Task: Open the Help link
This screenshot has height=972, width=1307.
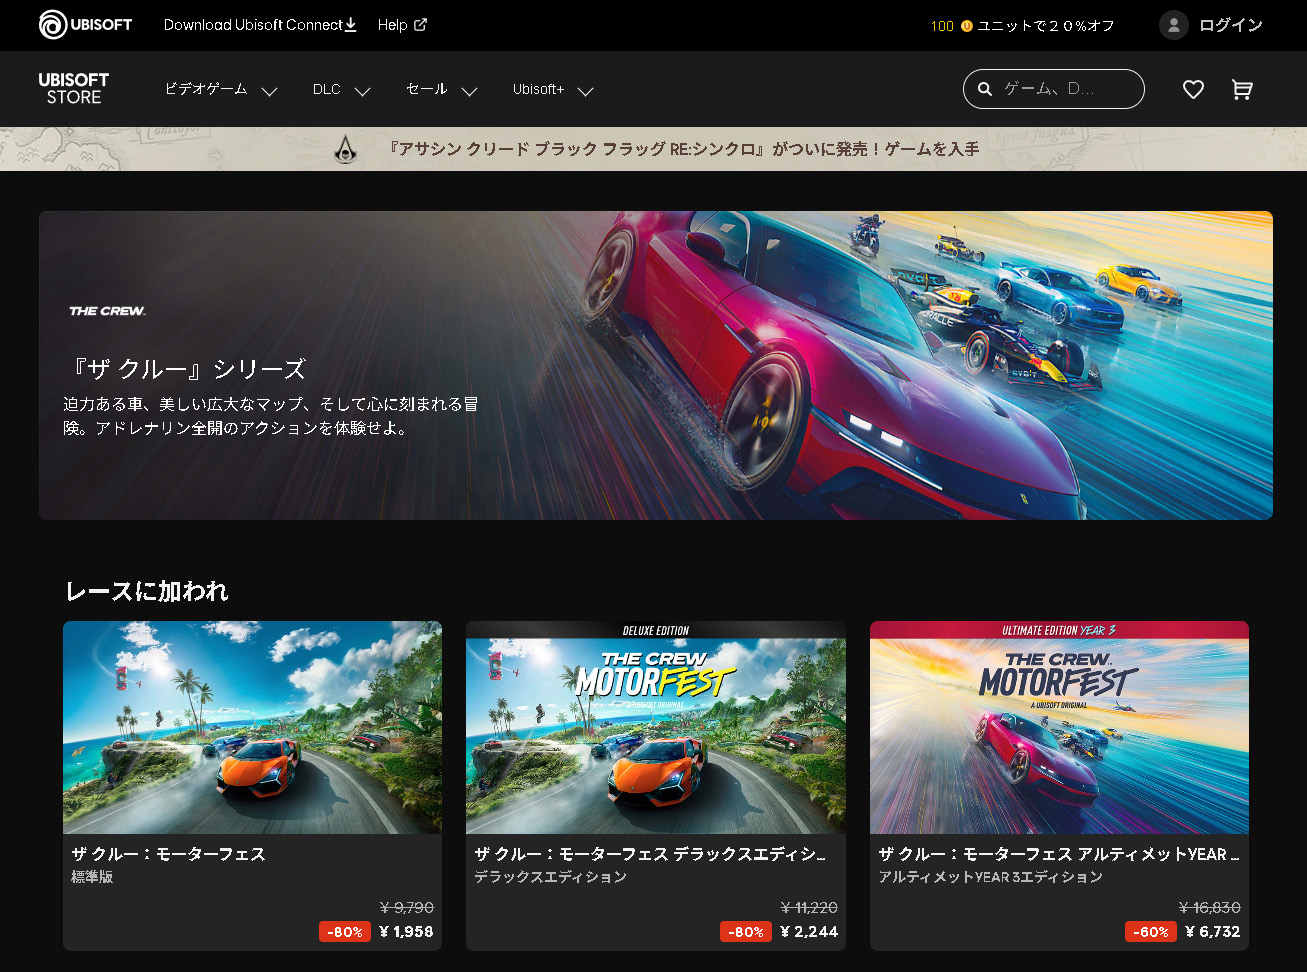Action: coord(402,25)
